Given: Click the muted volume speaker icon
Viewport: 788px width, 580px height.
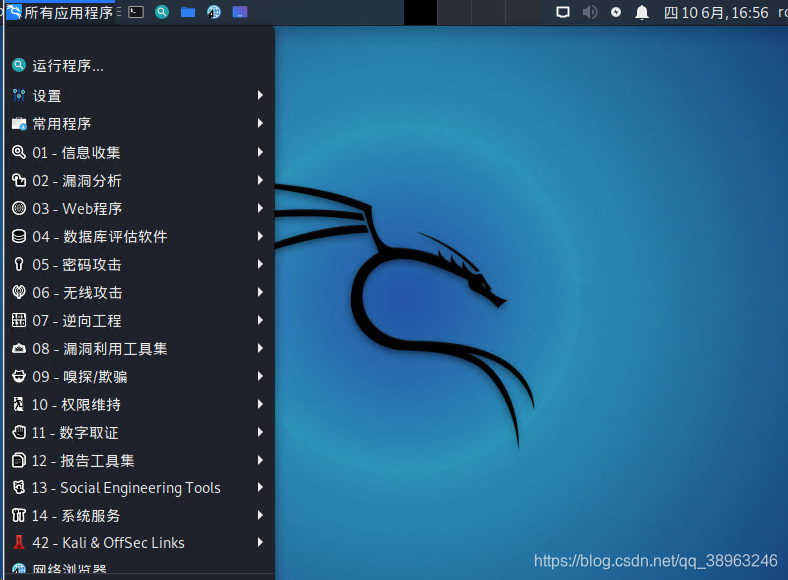Looking at the screenshot, I should tap(589, 12).
